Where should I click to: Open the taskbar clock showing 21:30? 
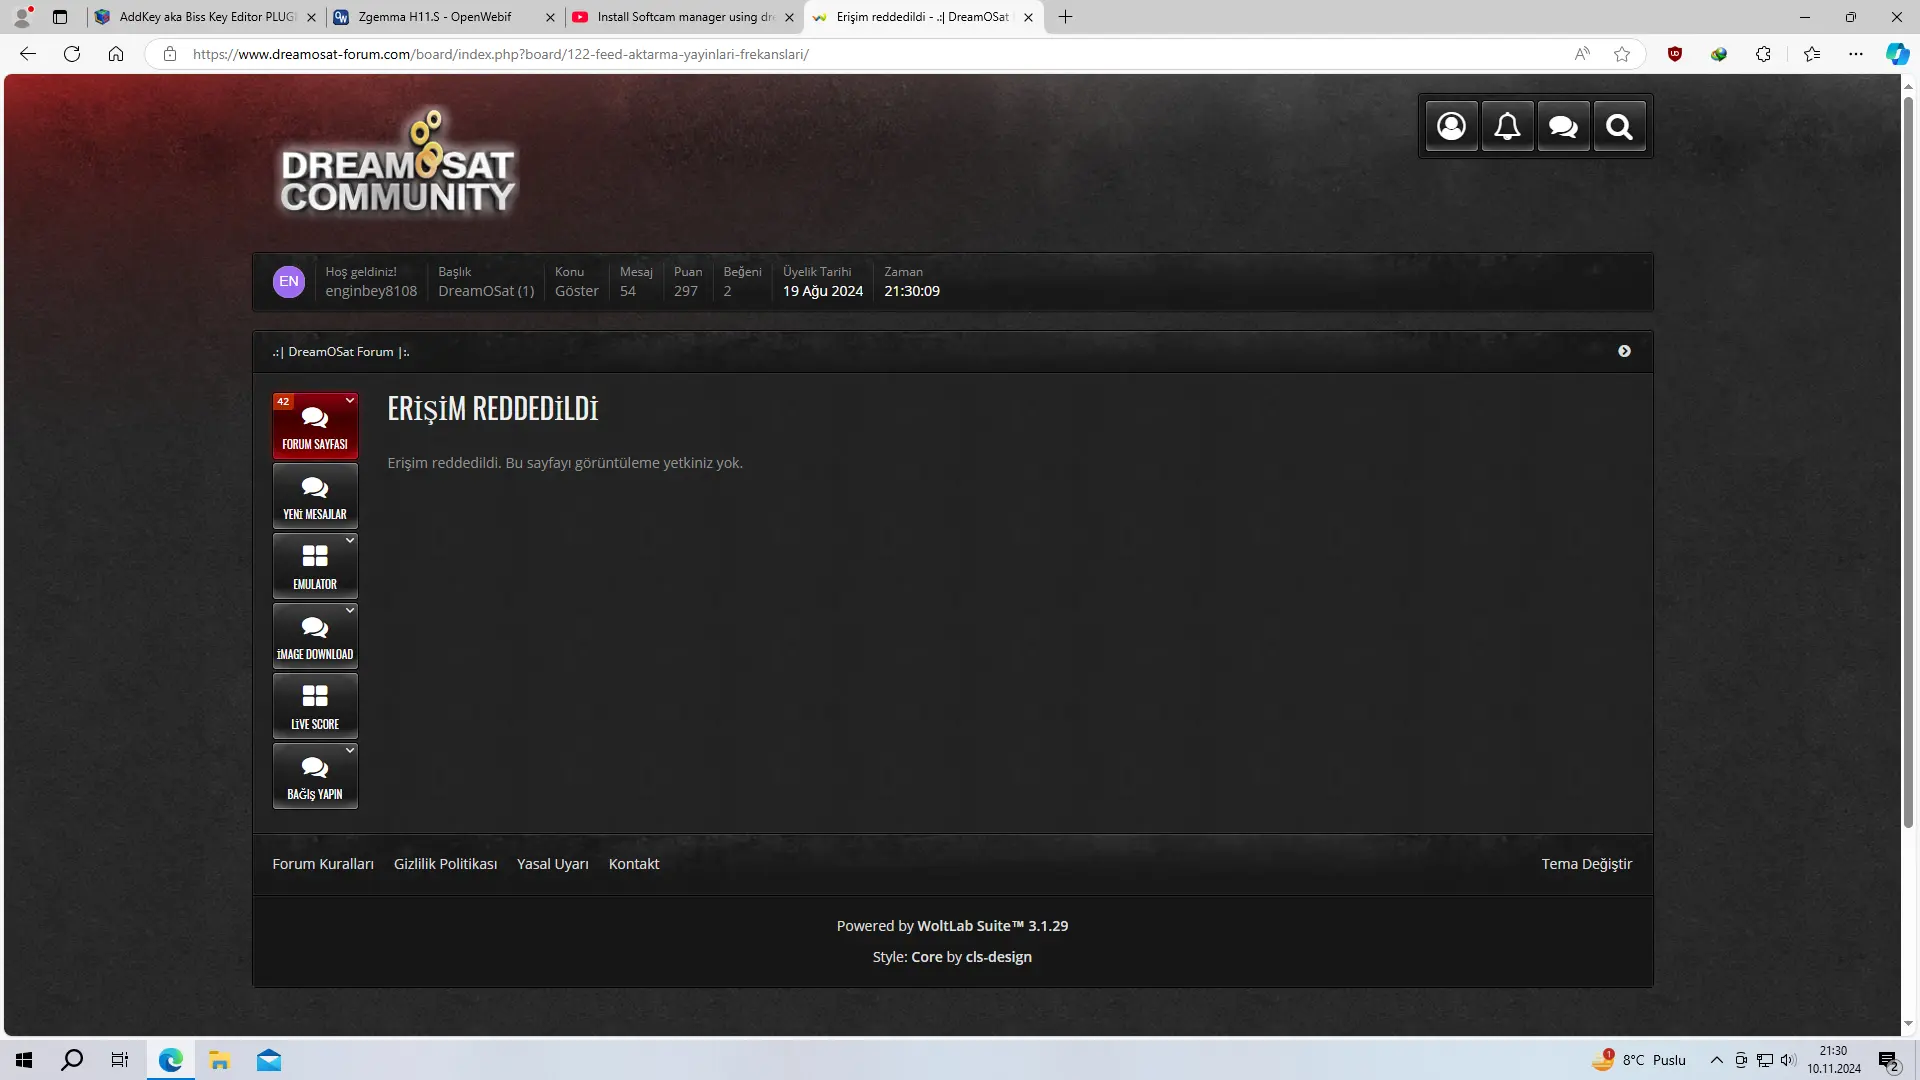1834,1060
